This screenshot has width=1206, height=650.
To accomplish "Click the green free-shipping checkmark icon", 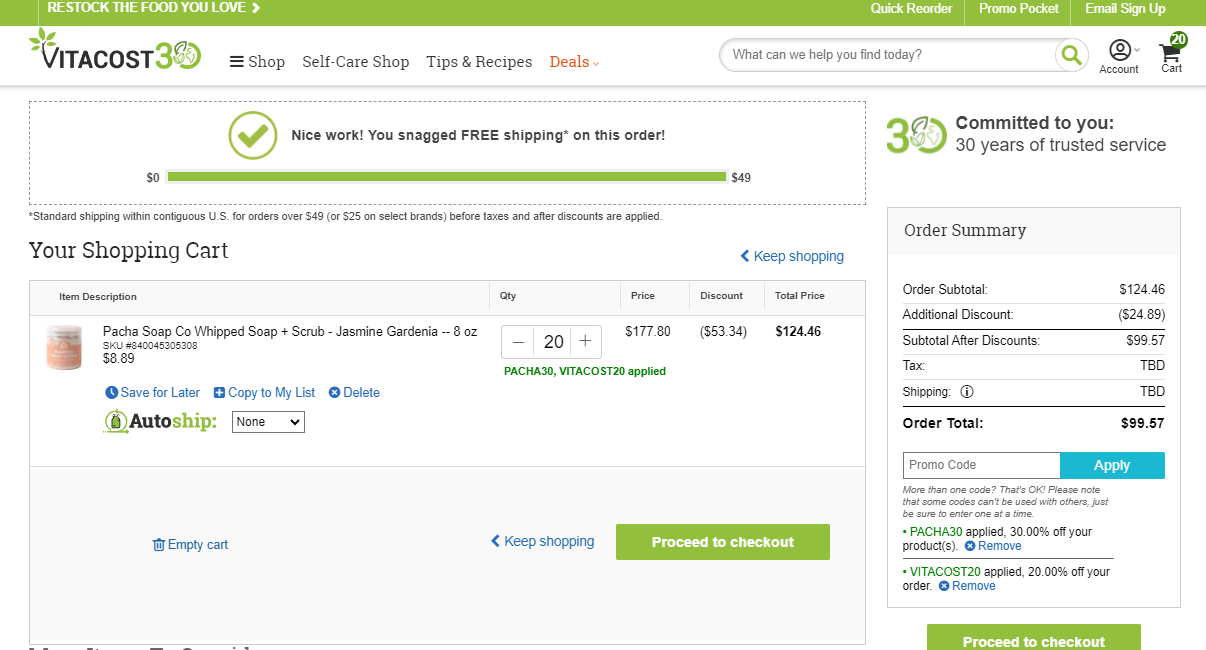I will point(253,135).
